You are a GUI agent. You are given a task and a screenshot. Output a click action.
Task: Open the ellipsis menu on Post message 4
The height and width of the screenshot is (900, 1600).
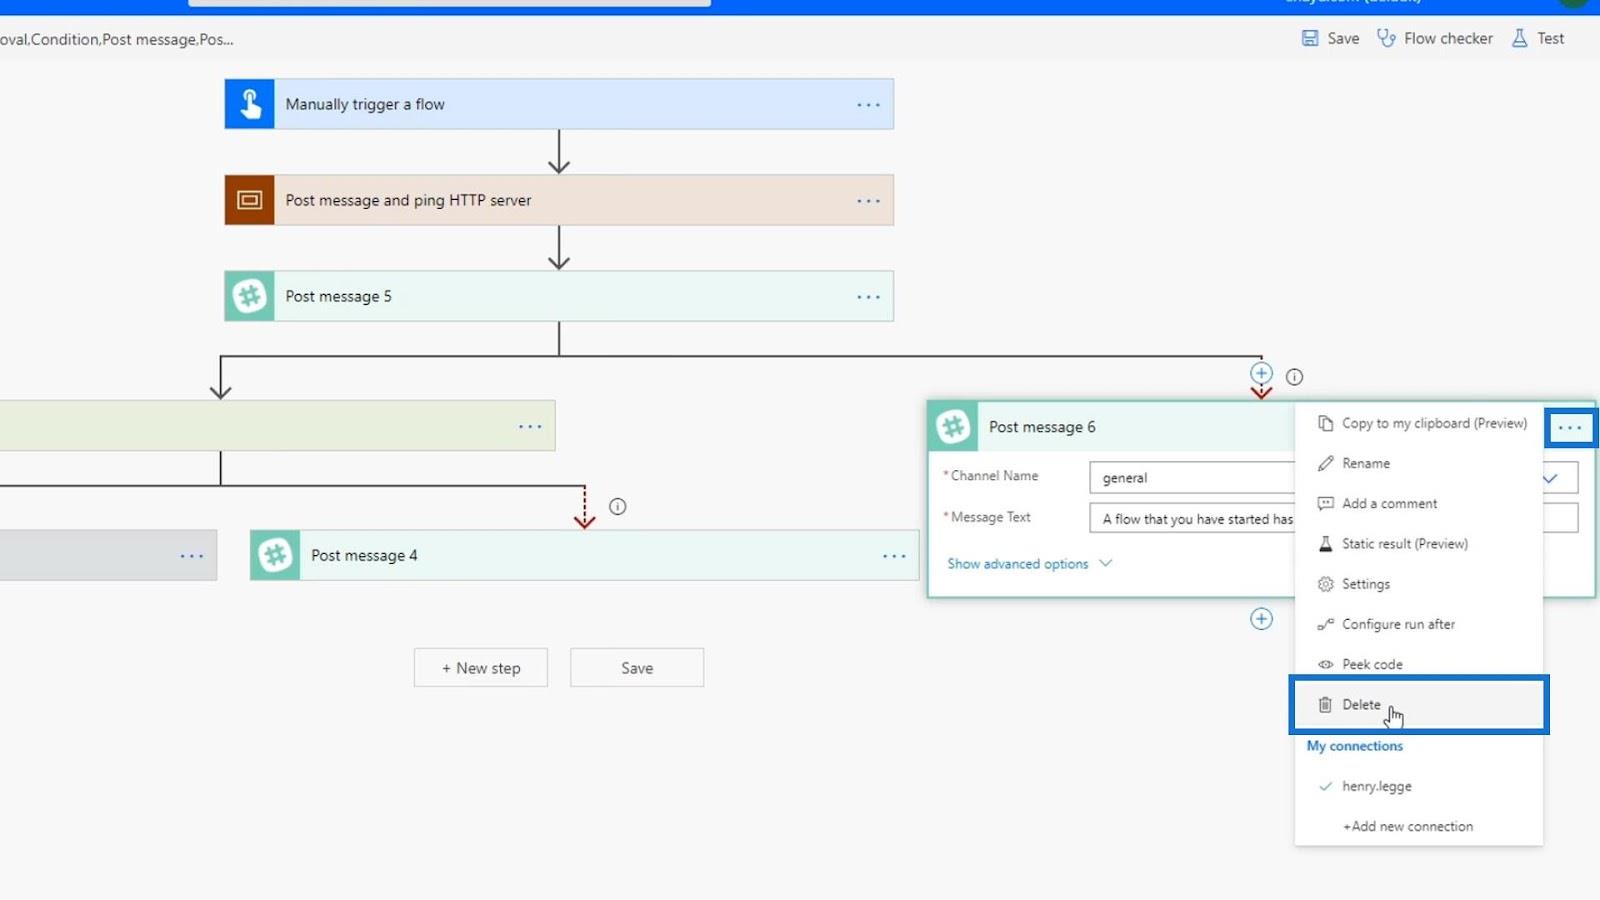[894, 556]
